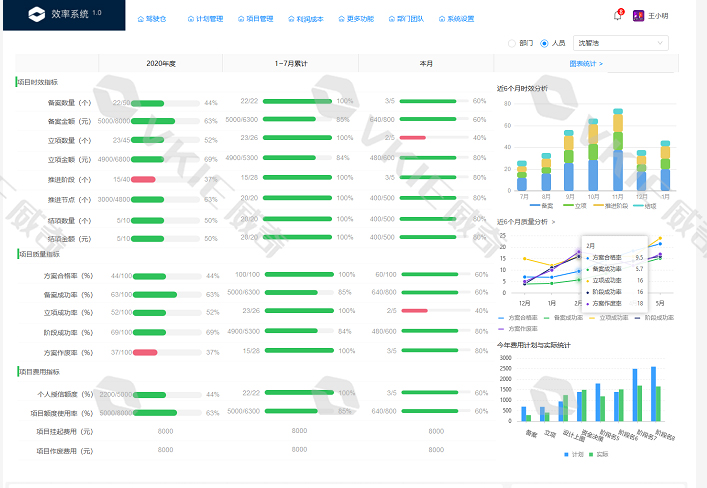
Task: Toggle 备案 legend in the 时效分析 chart
Action: pyautogui.click(x=540, y=205)
